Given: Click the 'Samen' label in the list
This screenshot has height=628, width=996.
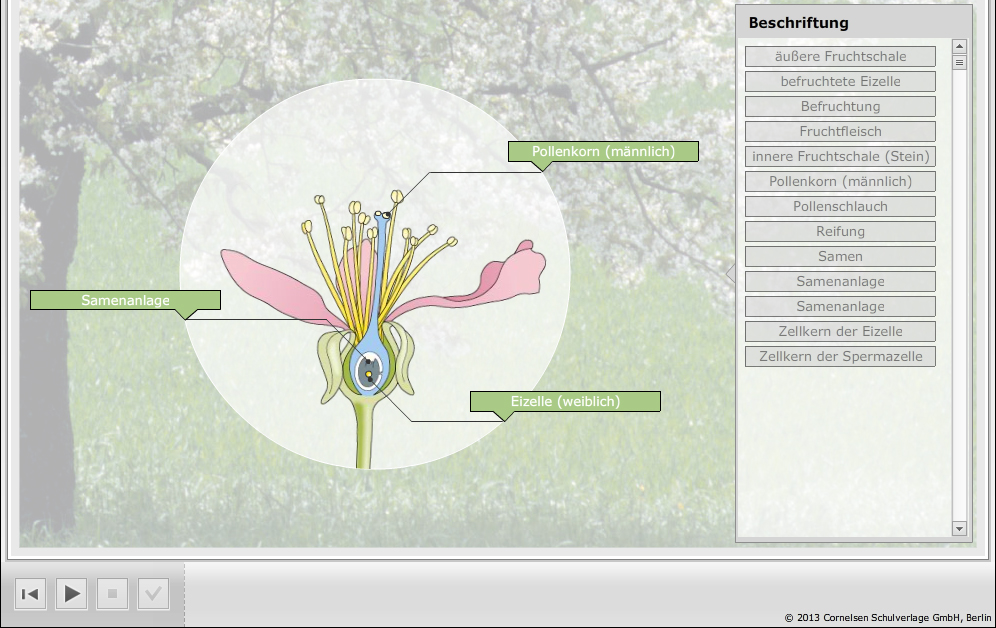Looking at the screenshot, I should coord(840,256).
